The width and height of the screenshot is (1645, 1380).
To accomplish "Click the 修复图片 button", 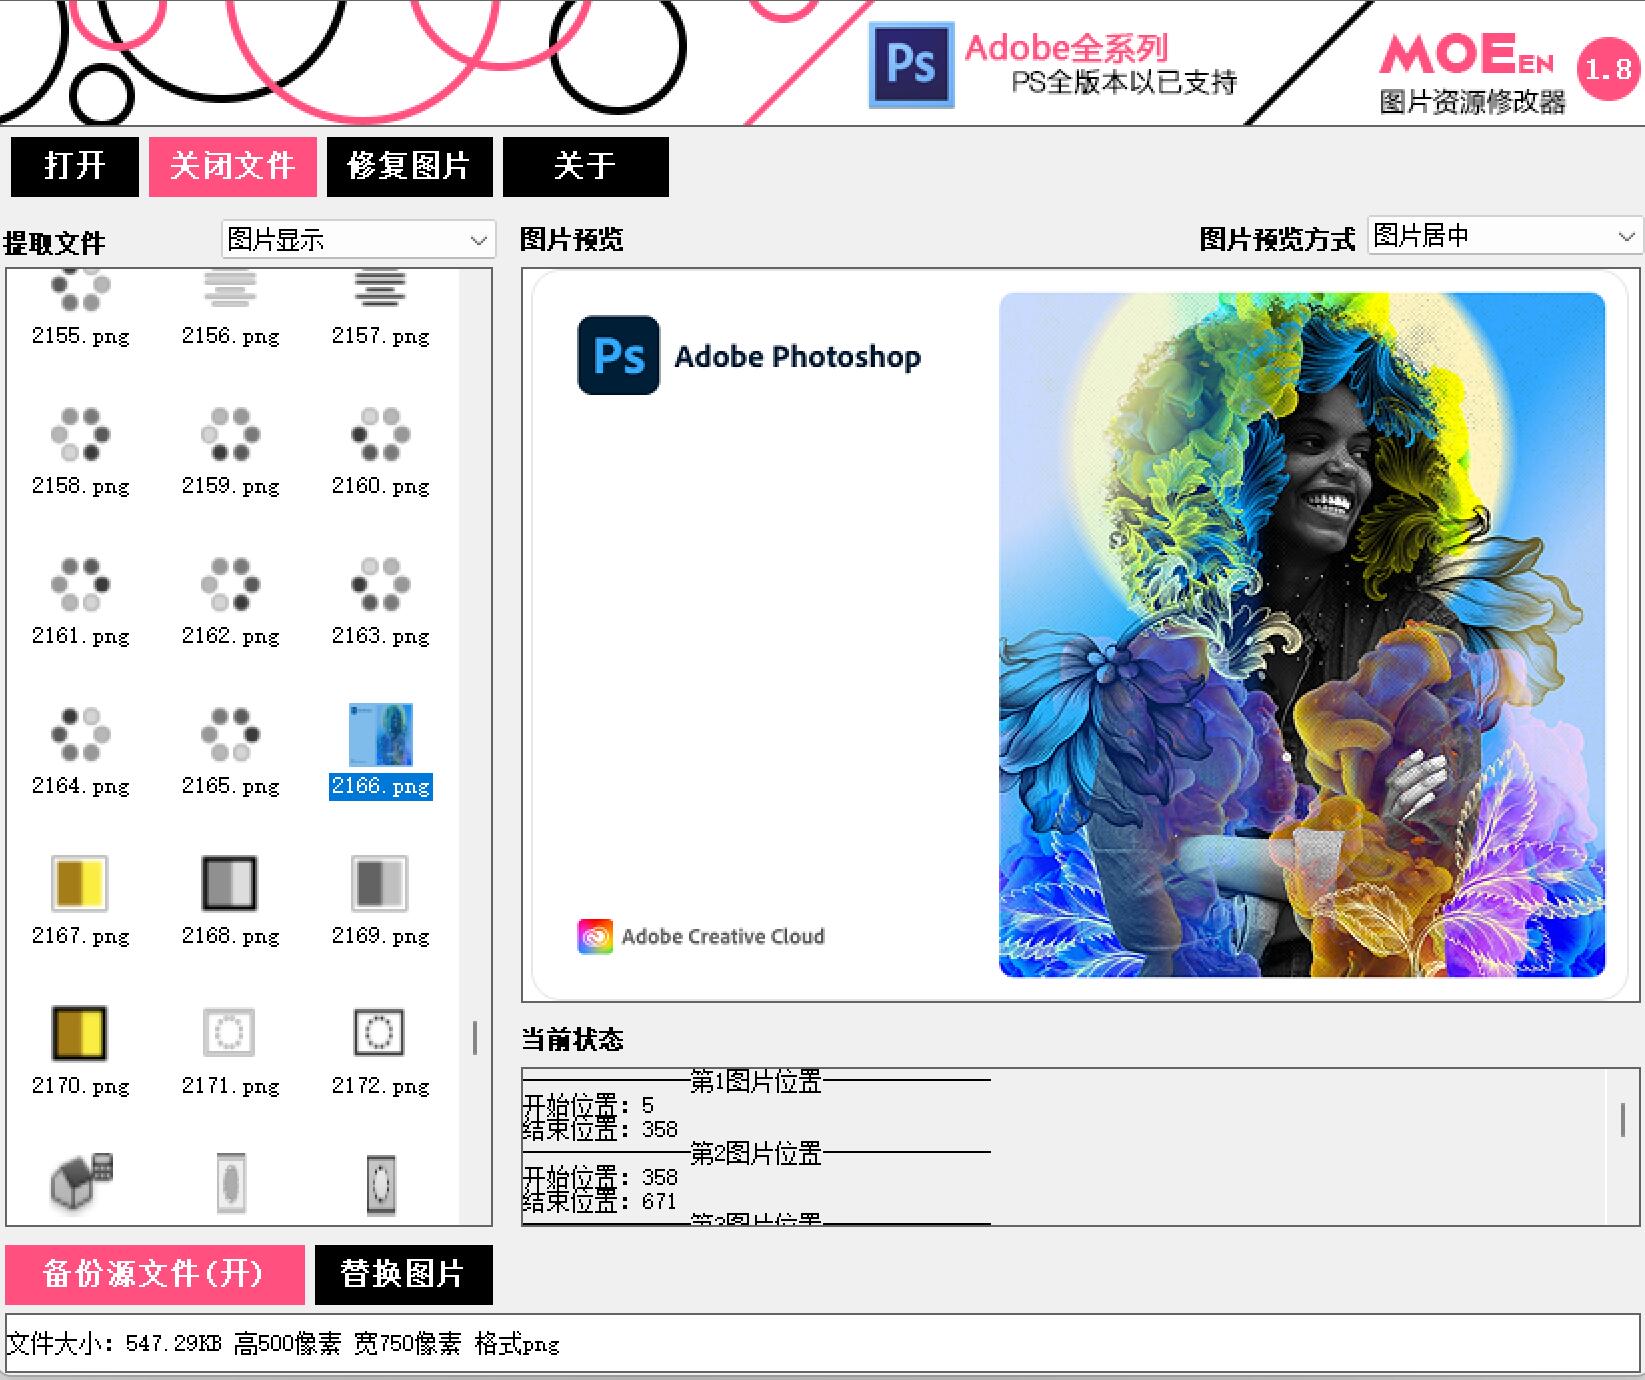I will click(409, 166).
